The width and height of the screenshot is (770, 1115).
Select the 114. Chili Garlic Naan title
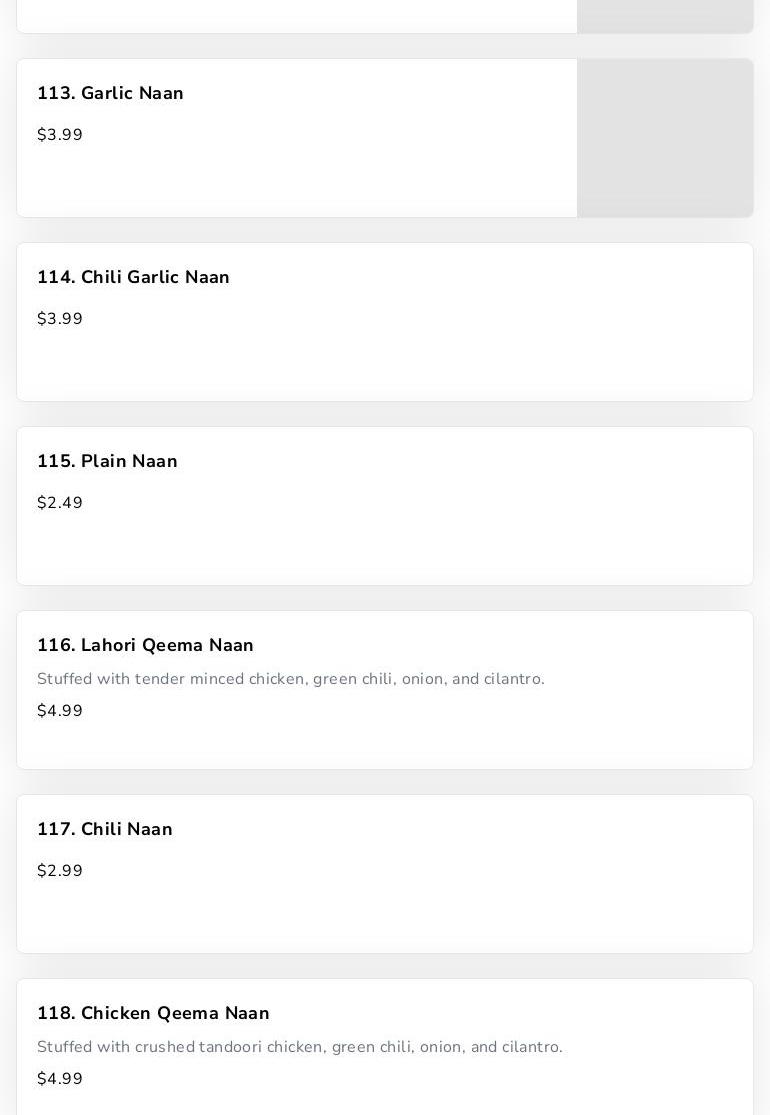[133, 277]
